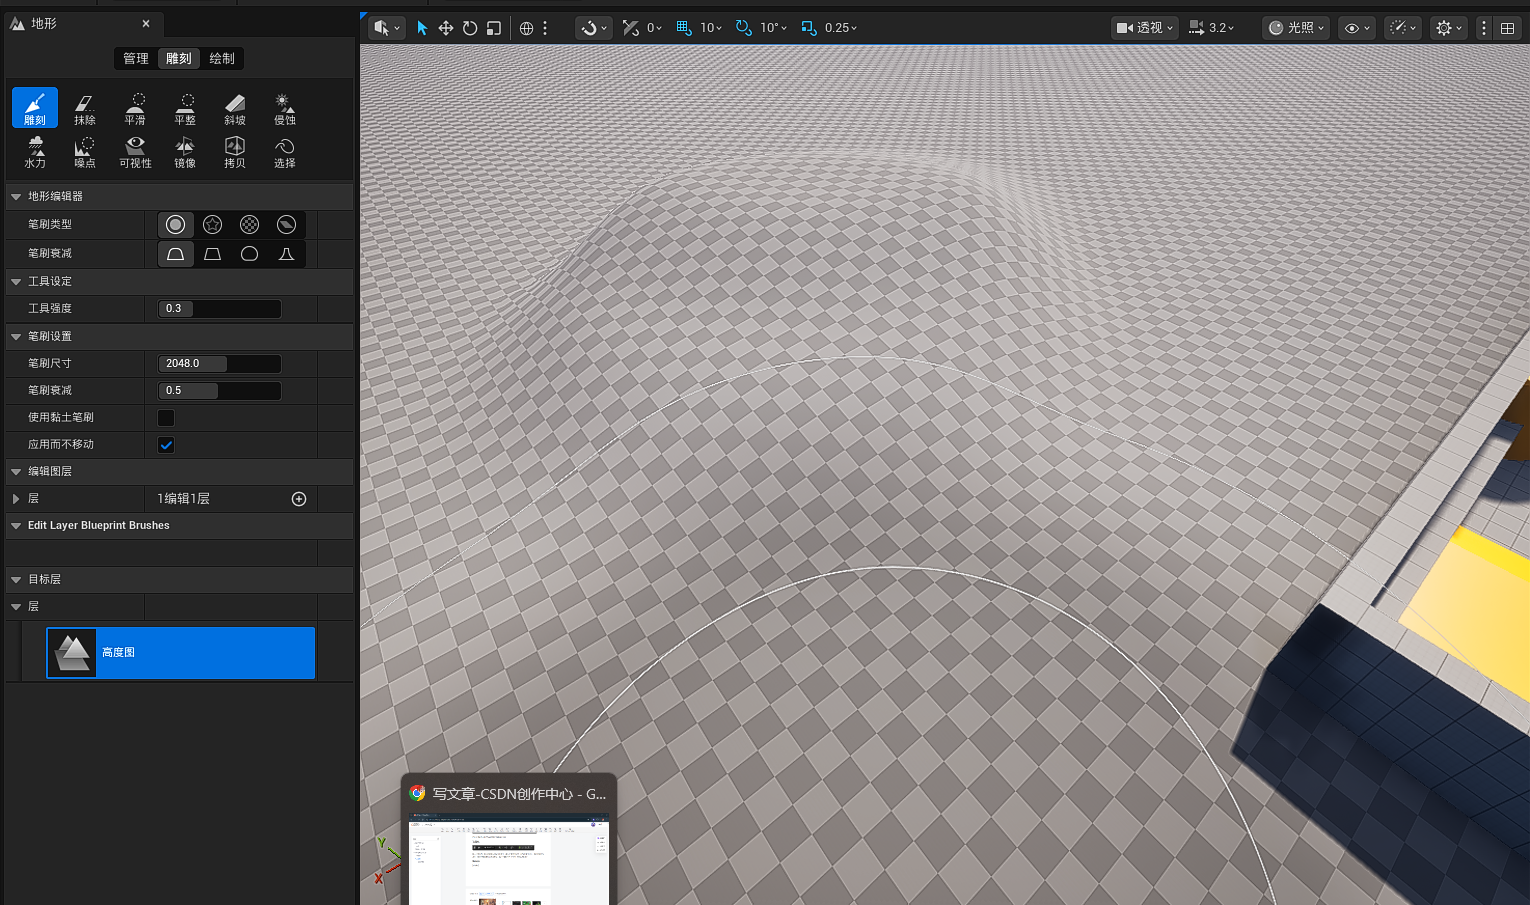Image resolution: width=1530 pixels, height=905 pixels.
Task: Choose the alpha star brush type
Action: (x=213, y=225)
